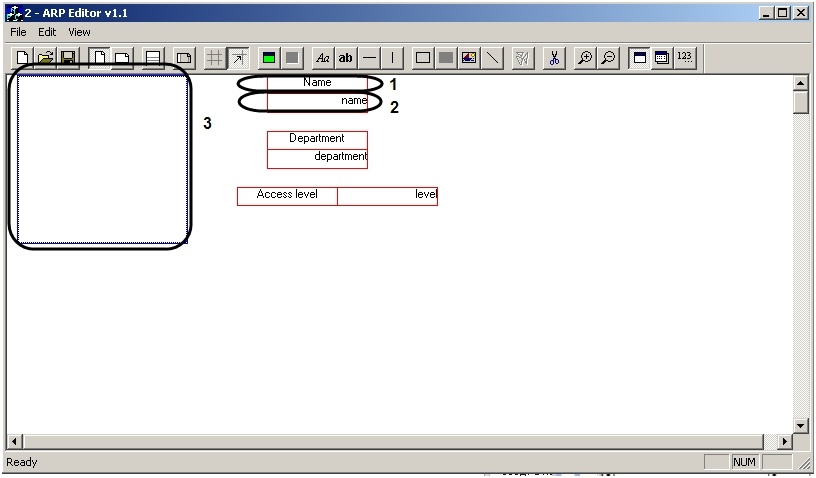Click the horizontal scrollbar thumb

point(392,442)
